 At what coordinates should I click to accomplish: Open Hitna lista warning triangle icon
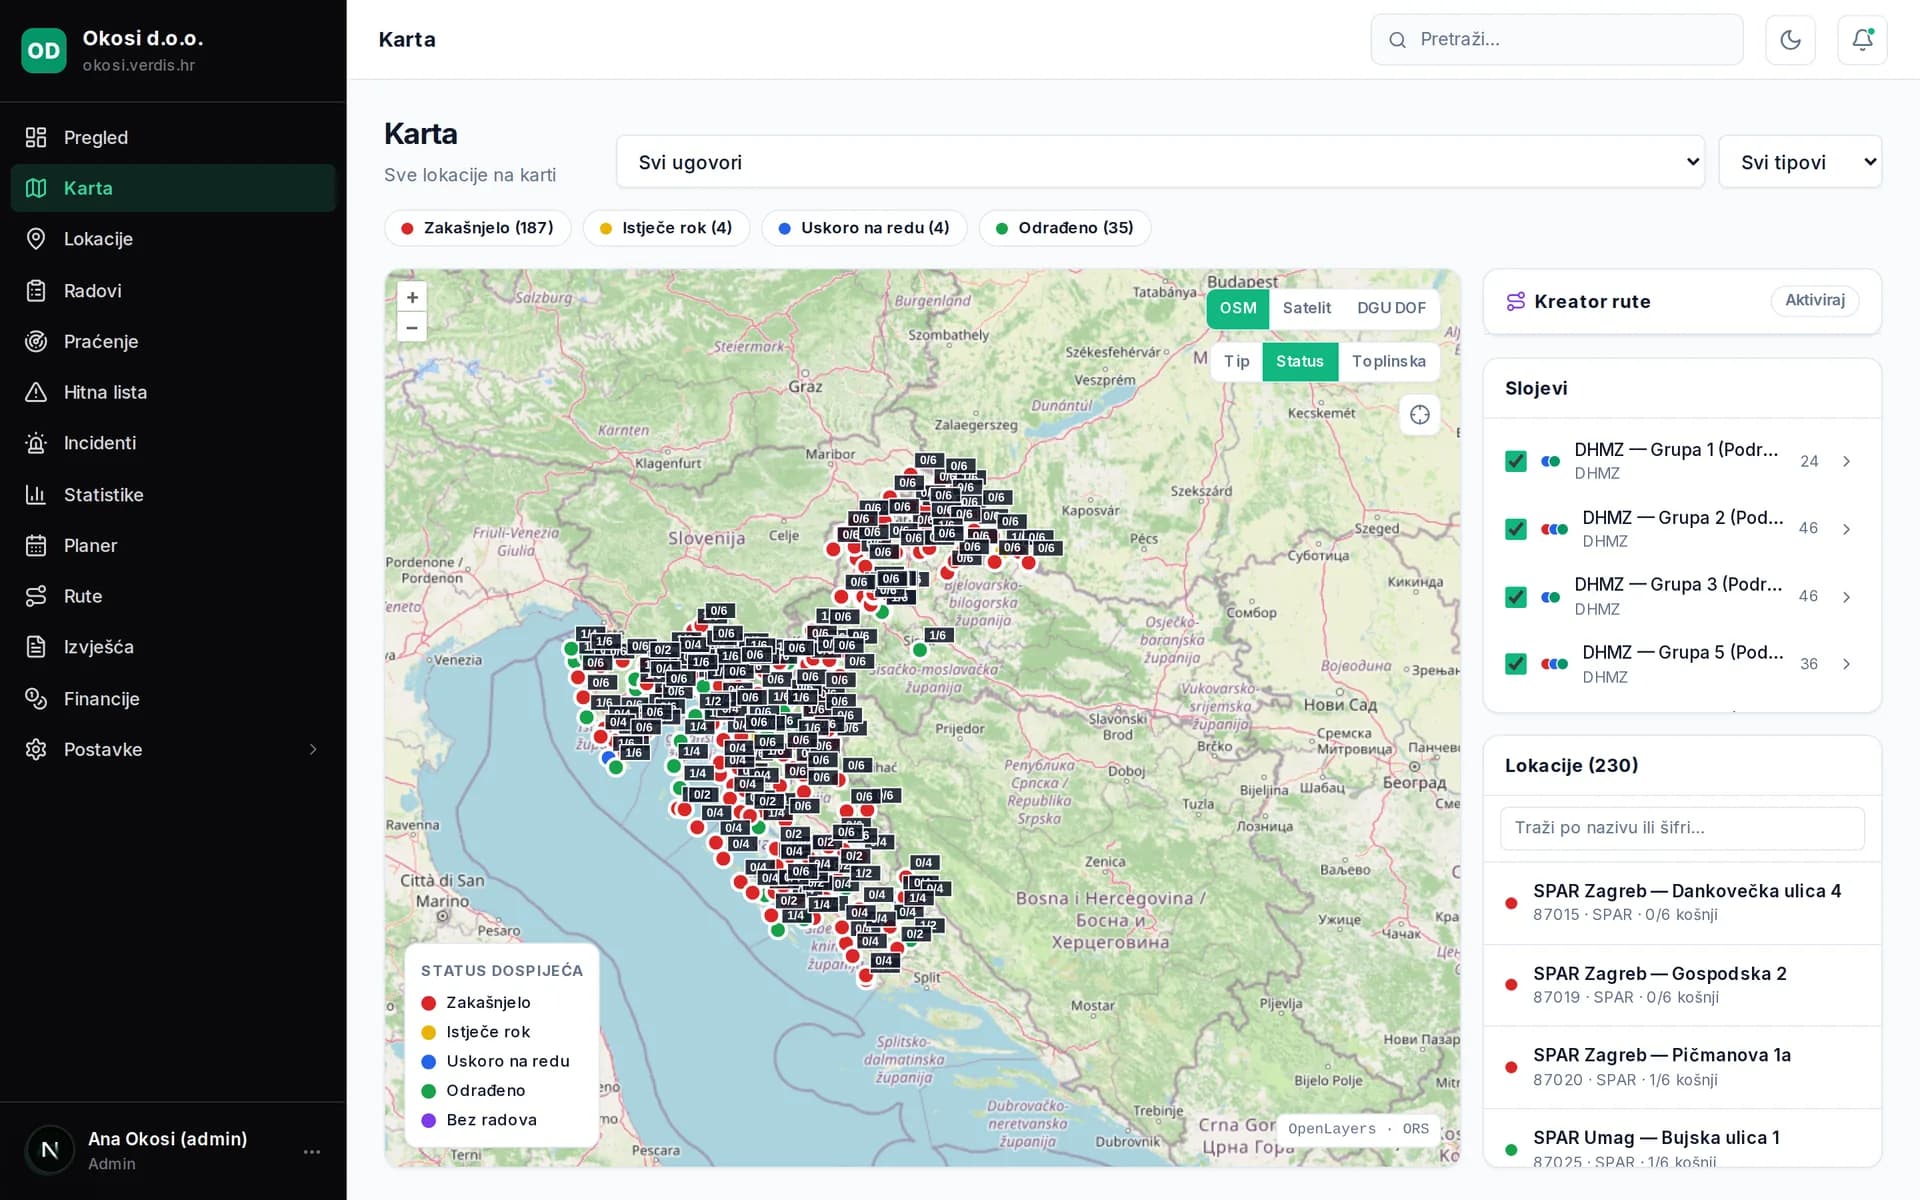coord(36,392)
